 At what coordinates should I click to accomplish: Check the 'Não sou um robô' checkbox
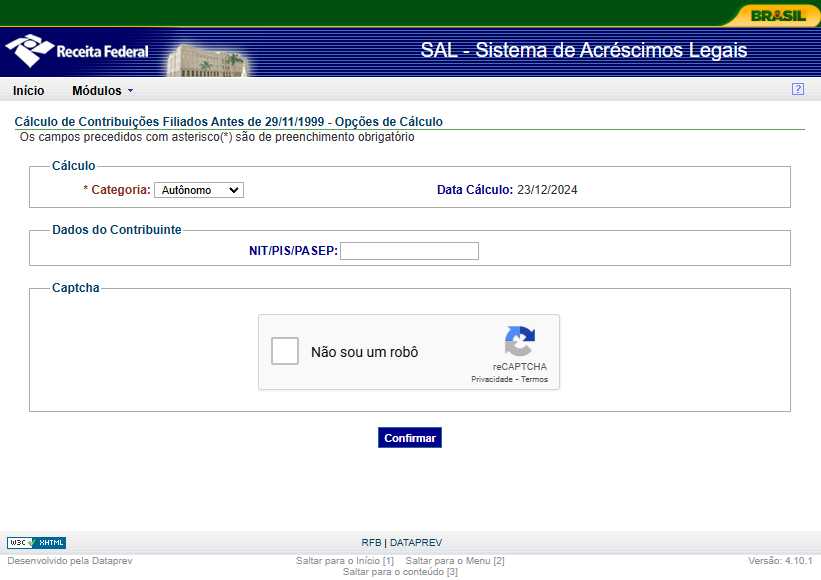pos(285,351)
